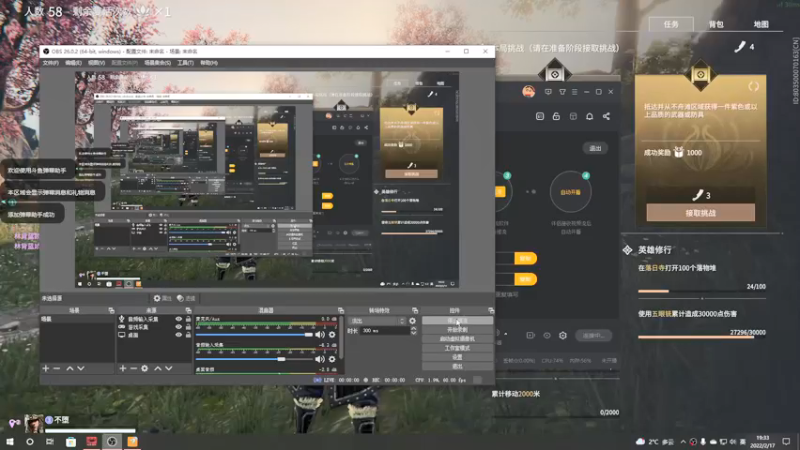This screenshot has width=800, height=450.
Task: Toggle visibility of the audio input capture source
Action: coord(179,319)
